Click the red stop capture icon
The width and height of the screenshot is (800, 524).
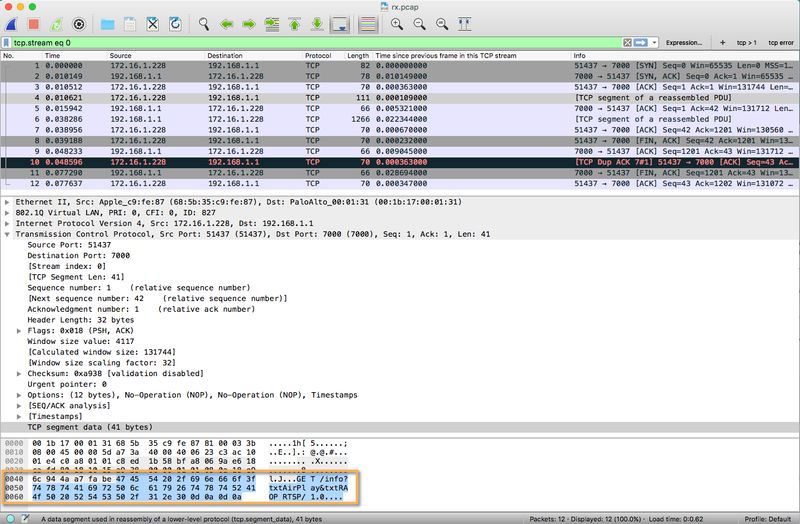point(33,22)
